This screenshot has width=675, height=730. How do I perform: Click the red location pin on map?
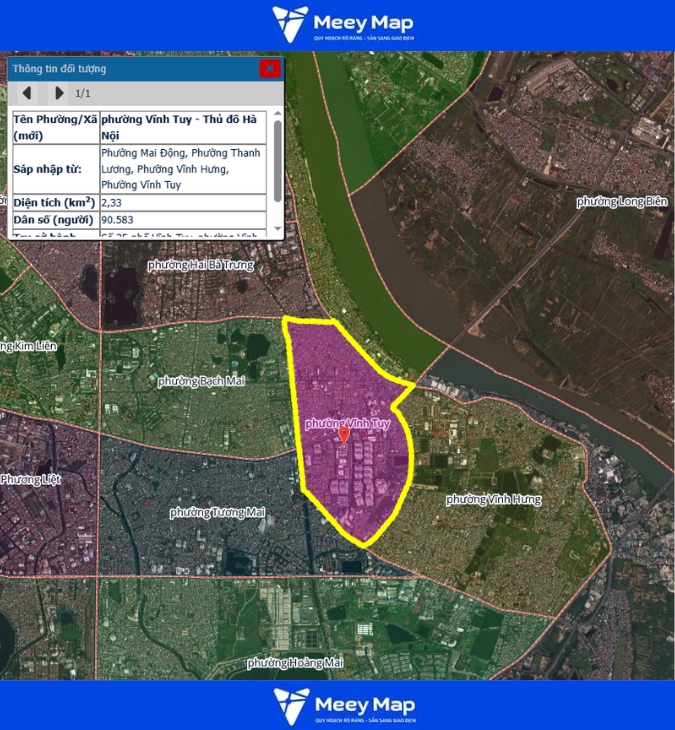(344, 434)
